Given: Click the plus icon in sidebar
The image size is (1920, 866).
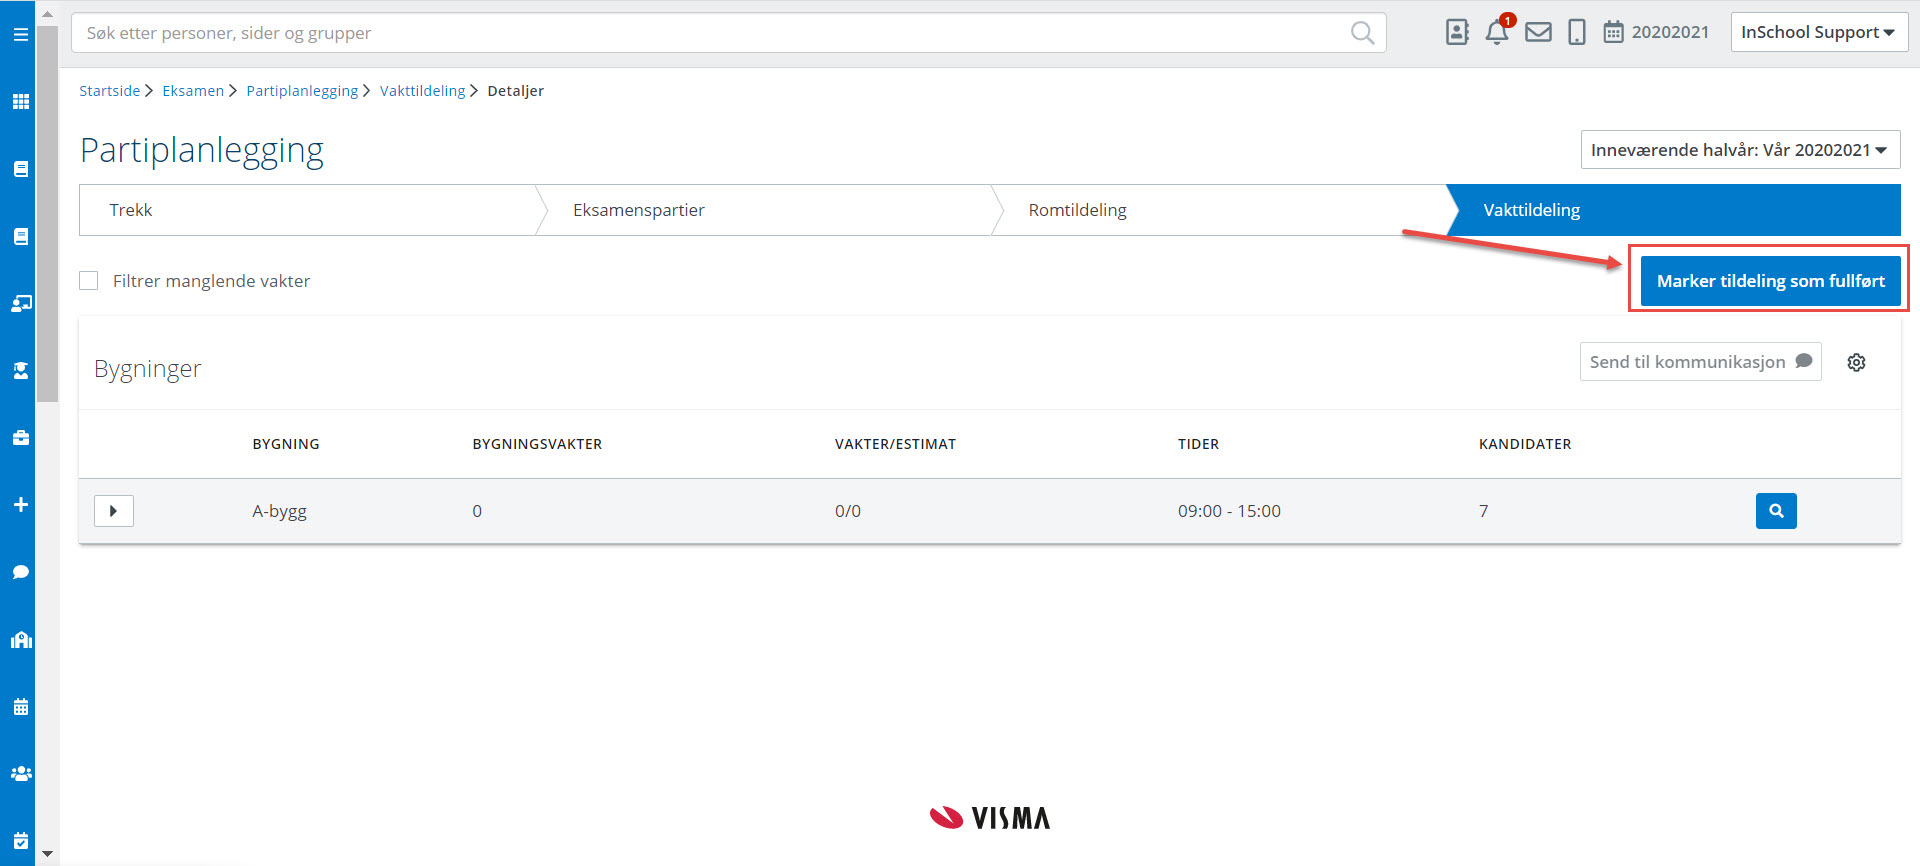Looking at the screenshot, I should click(x=20, y=504).
